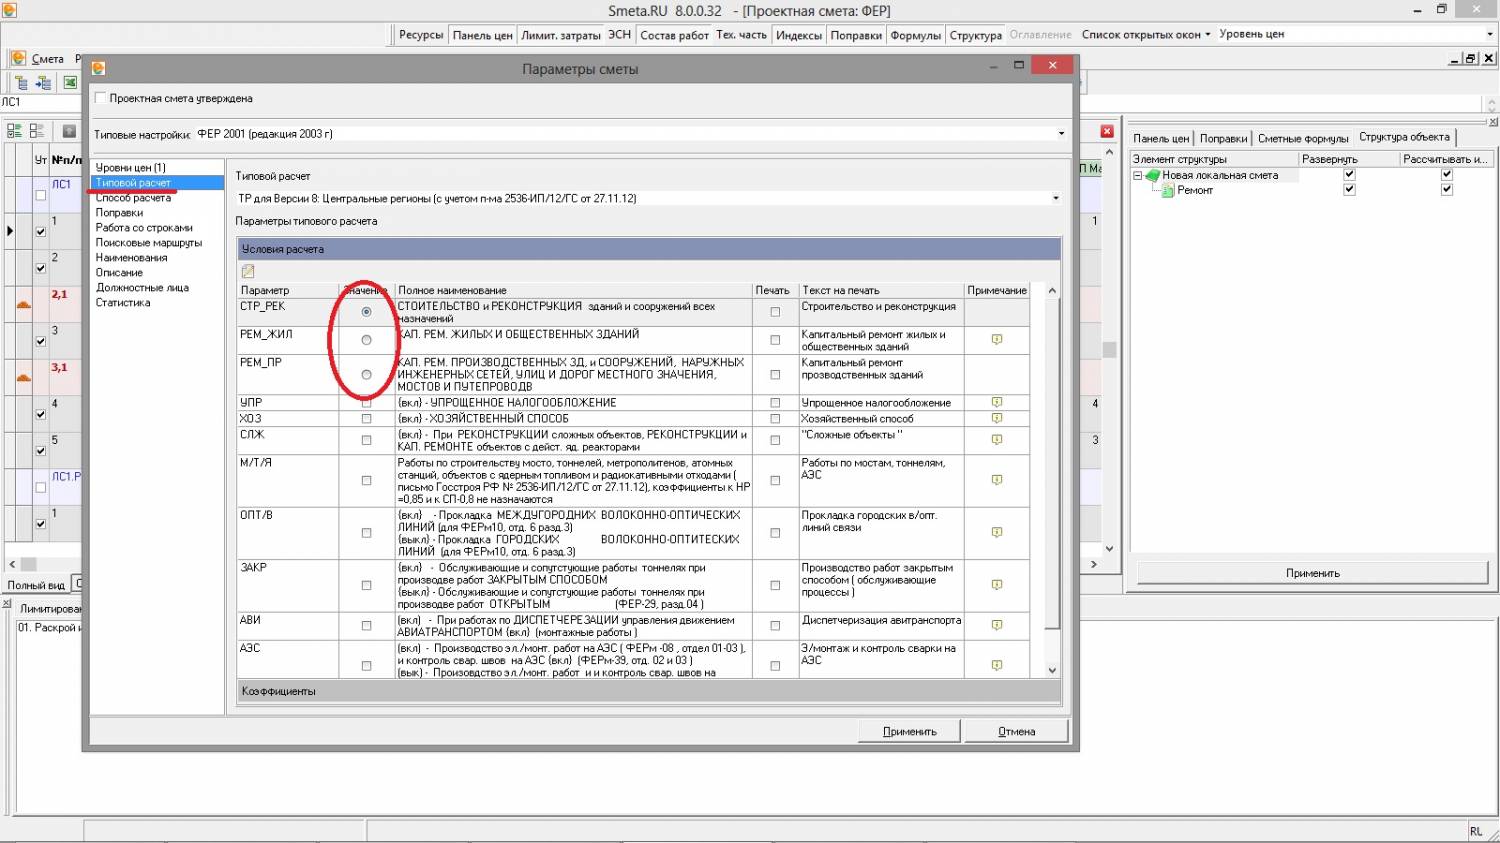Click the note icon in УПР row

[996, 402]
